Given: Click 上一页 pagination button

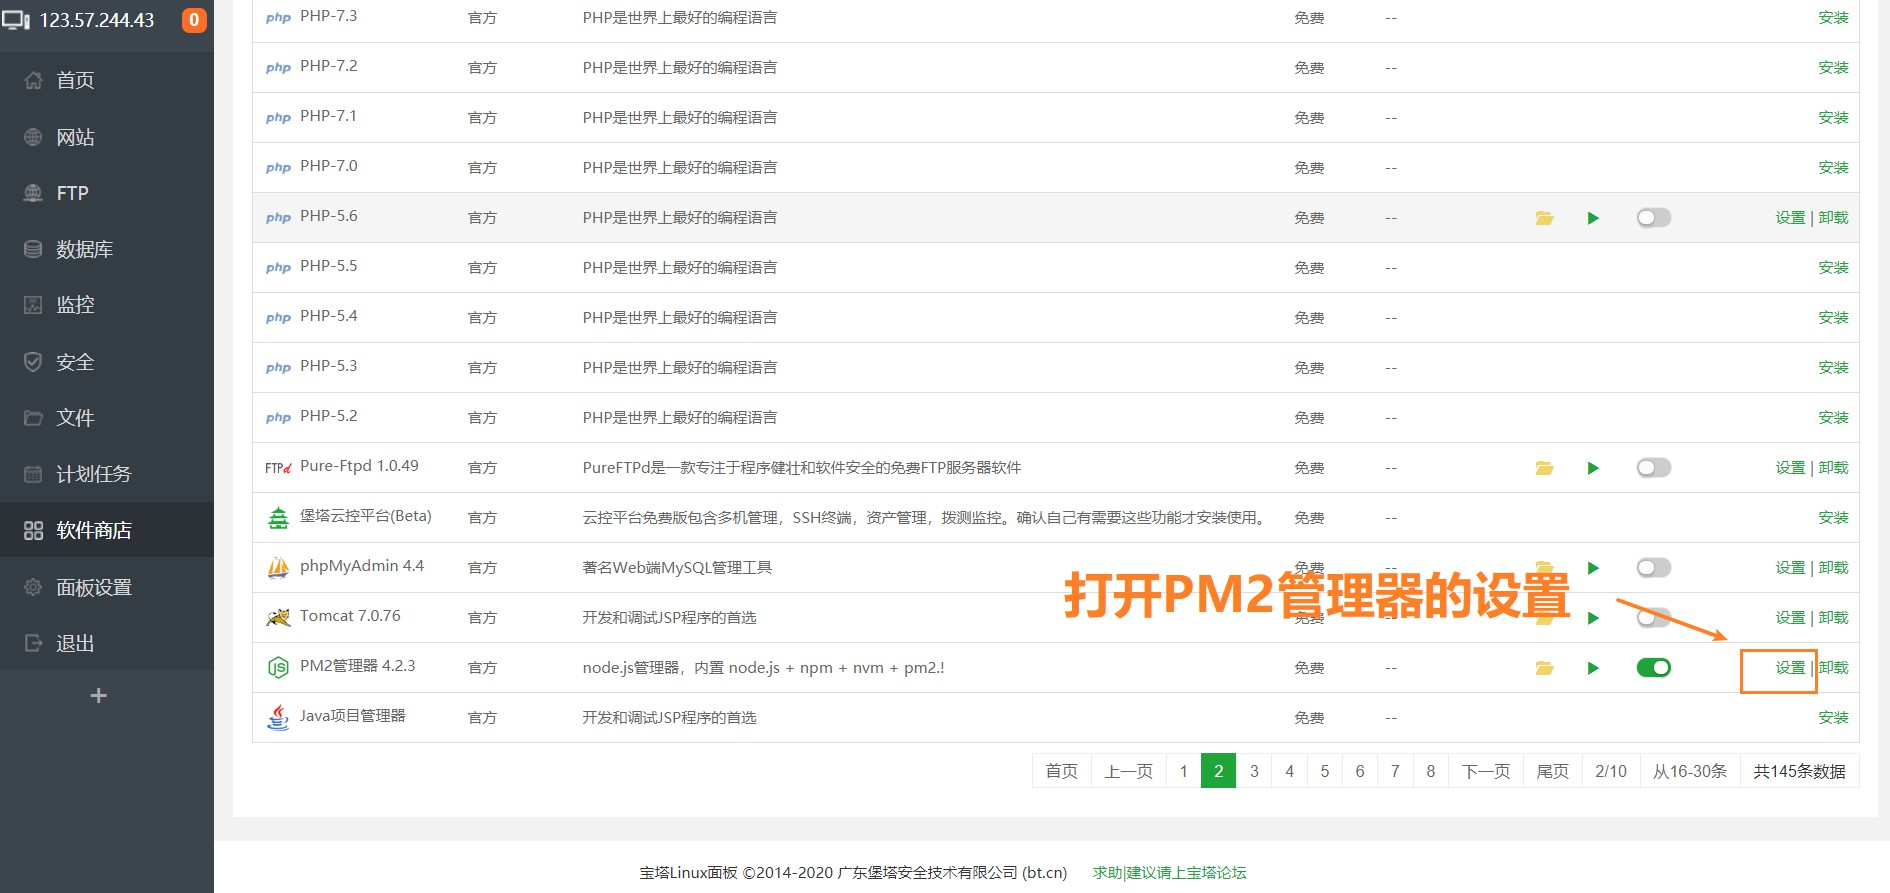Looking at the screenshot, I should point(1128,771).
